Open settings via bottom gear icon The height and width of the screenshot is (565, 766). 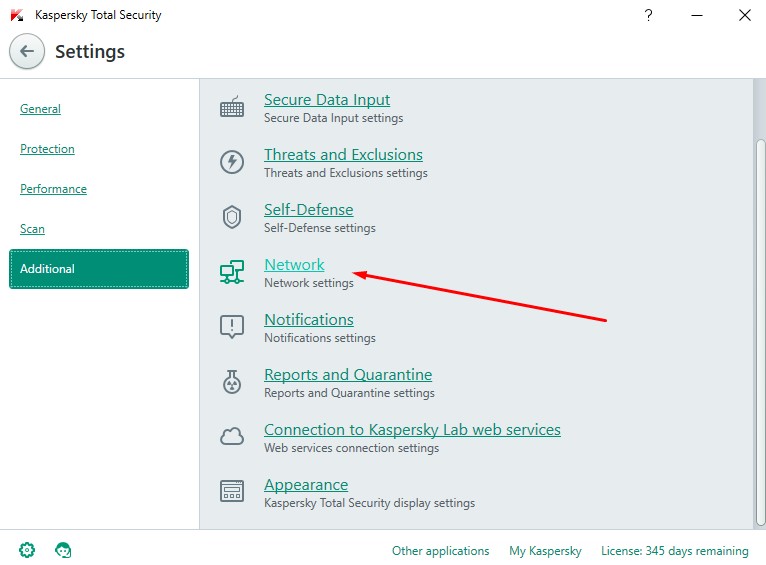(x=27, y=550)
